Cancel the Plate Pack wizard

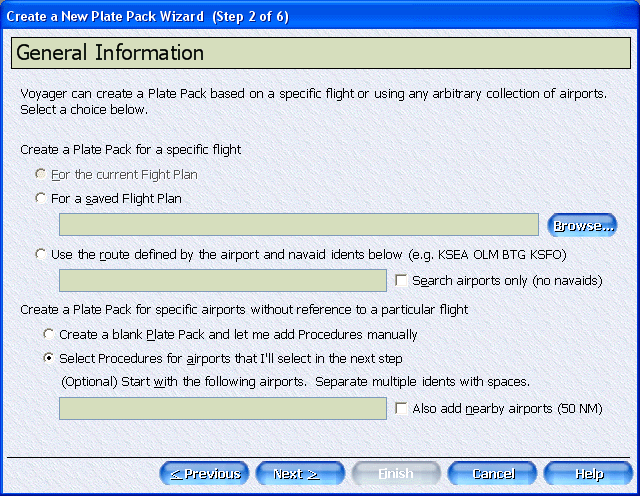(492, 474)
